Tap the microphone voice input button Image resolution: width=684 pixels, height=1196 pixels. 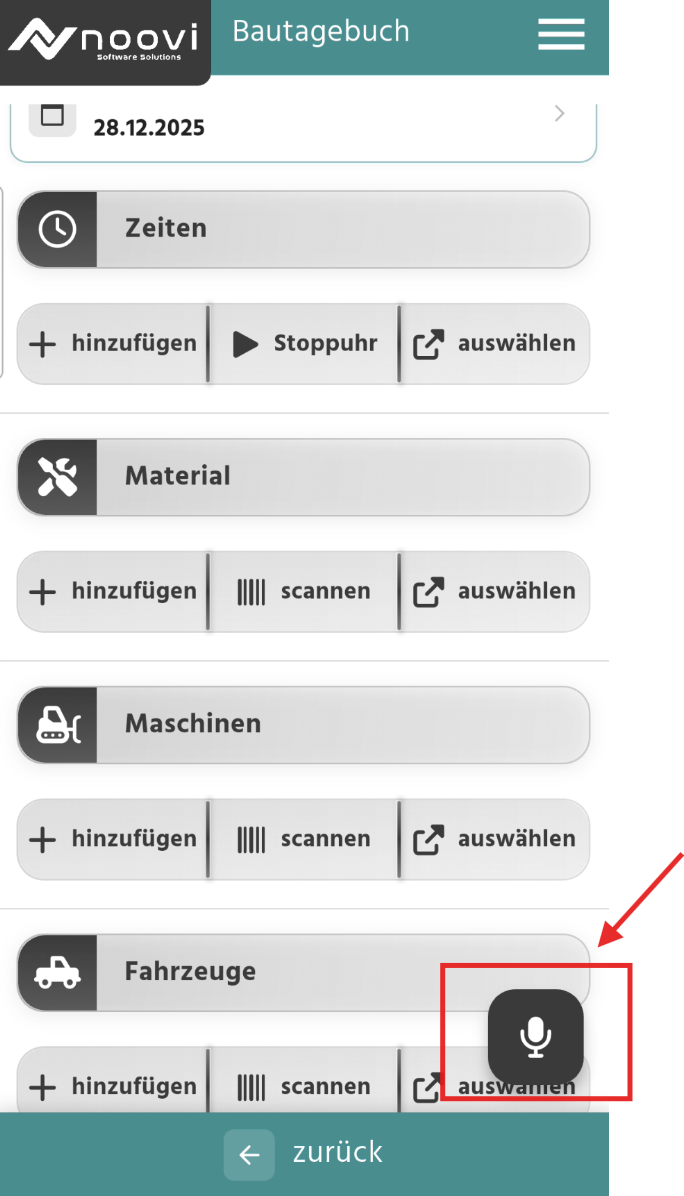(535, 1037)
